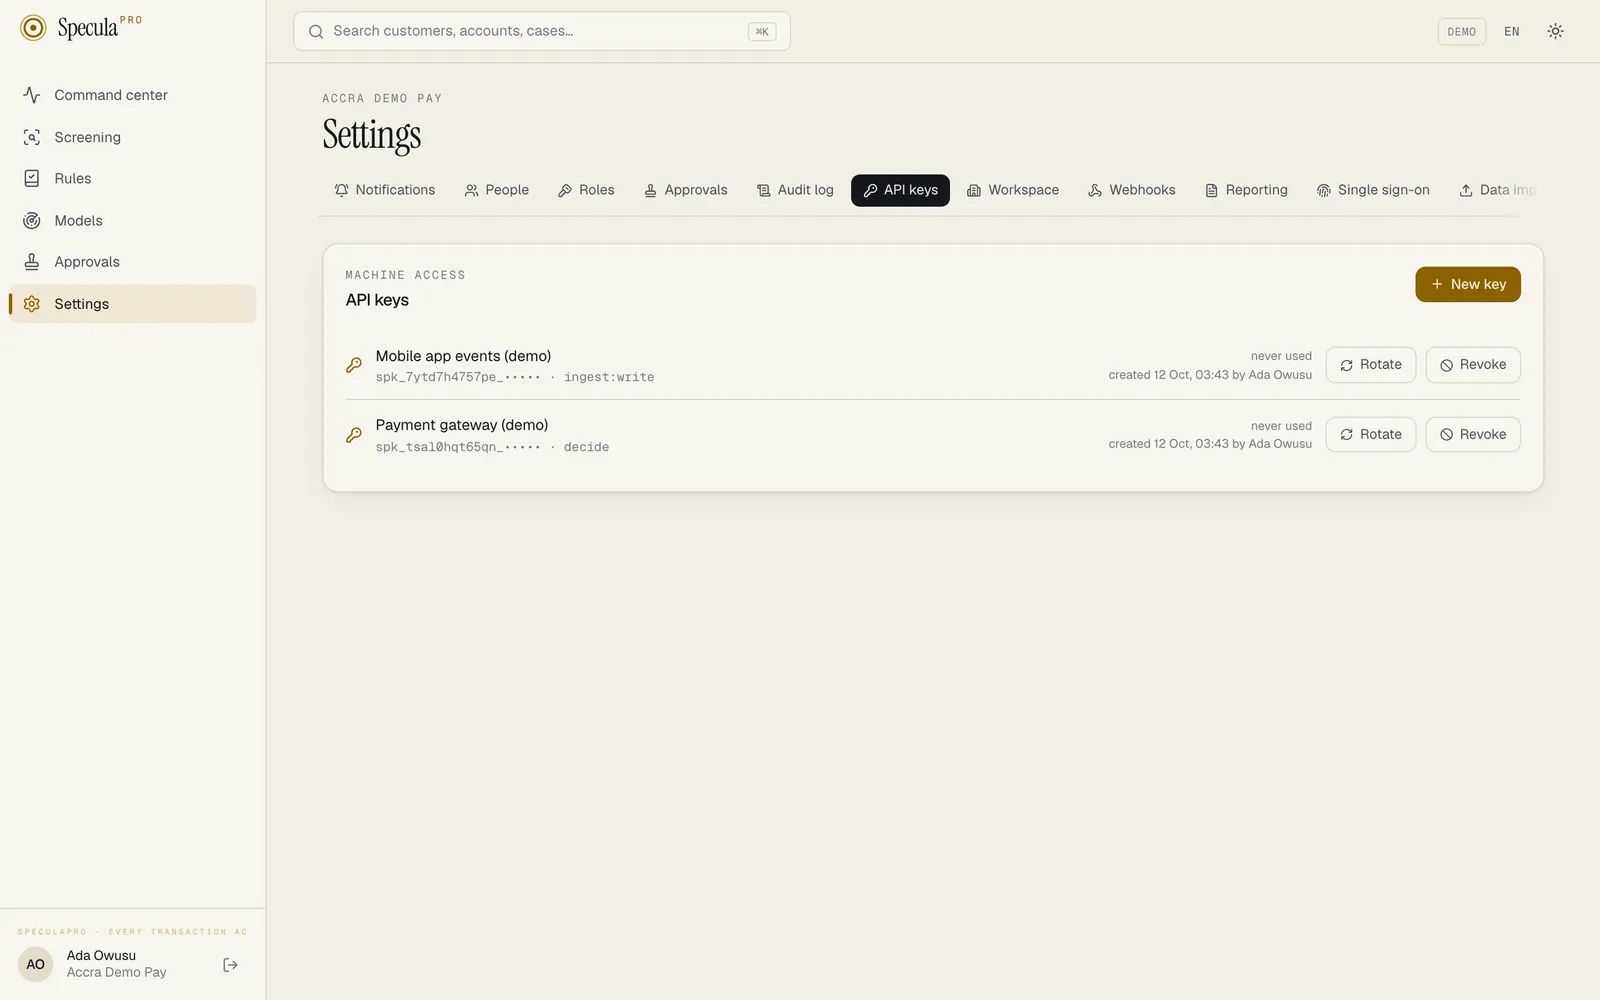Click the Ada Owusu name in sidebar footer
Viewport: 1600px width, 1000px height.
click(101, 956)
